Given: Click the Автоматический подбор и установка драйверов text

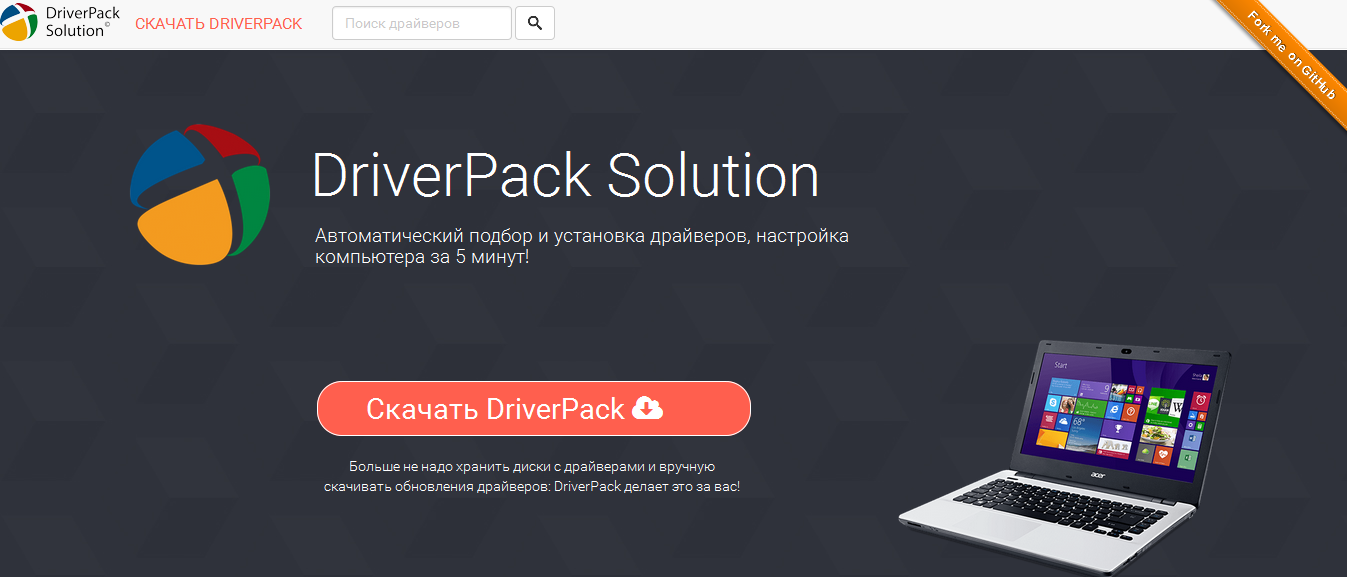Looking at the screenshot, I should tap(581, 246).
